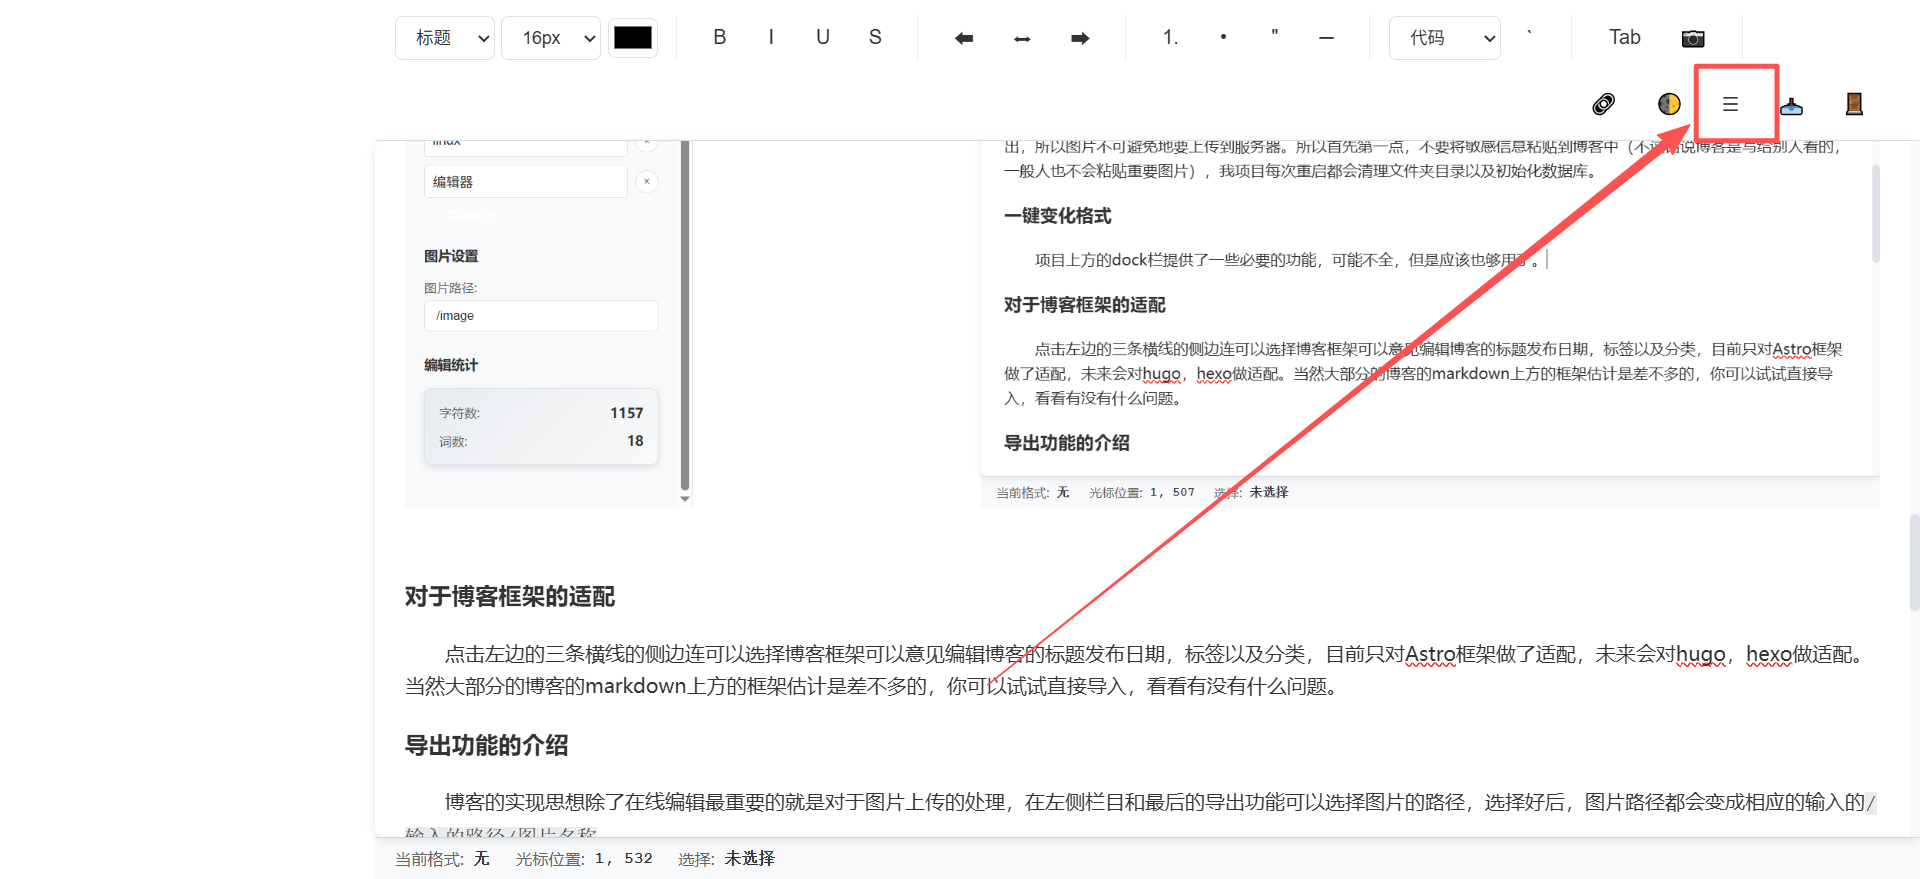Toggle underline with U button
Screen dimensions: 1920x879
tap(823, 38)
